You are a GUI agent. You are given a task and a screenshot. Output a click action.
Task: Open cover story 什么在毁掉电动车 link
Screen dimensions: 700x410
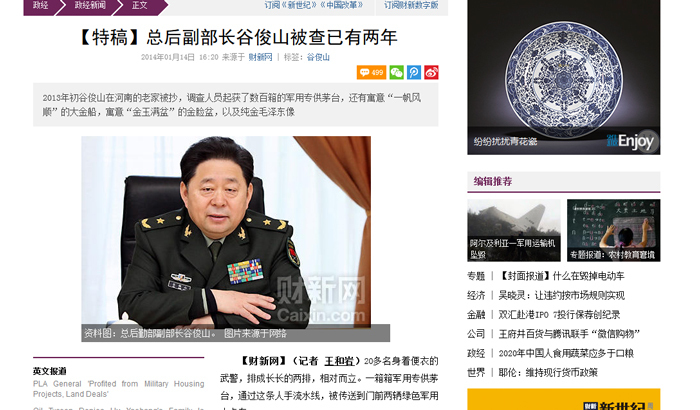tap(561, 276)
